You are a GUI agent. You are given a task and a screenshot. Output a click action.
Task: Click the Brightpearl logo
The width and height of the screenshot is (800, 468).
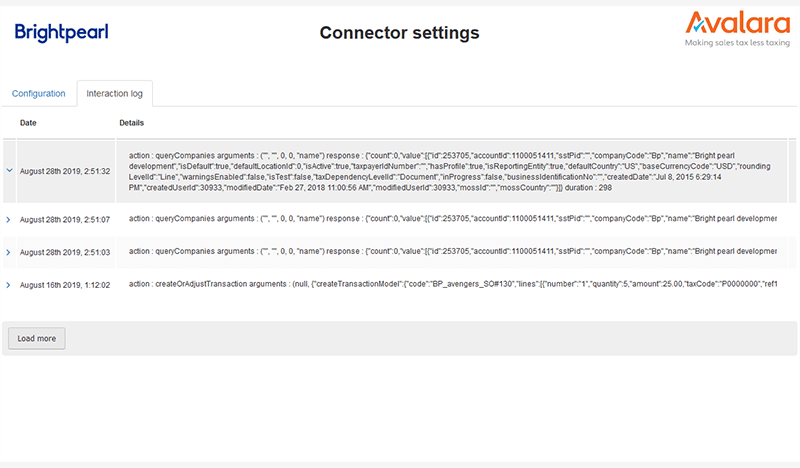[62, 33]
